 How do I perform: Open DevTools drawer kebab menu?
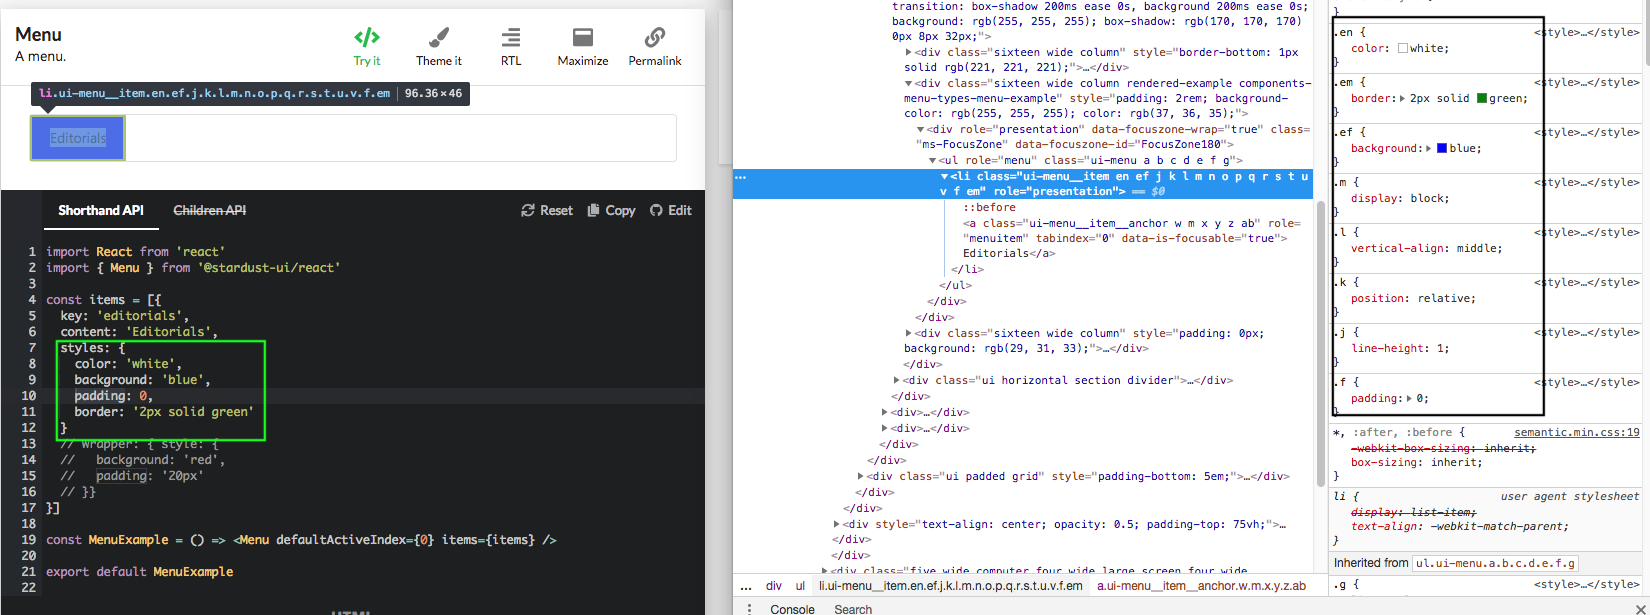click(750, 608)
